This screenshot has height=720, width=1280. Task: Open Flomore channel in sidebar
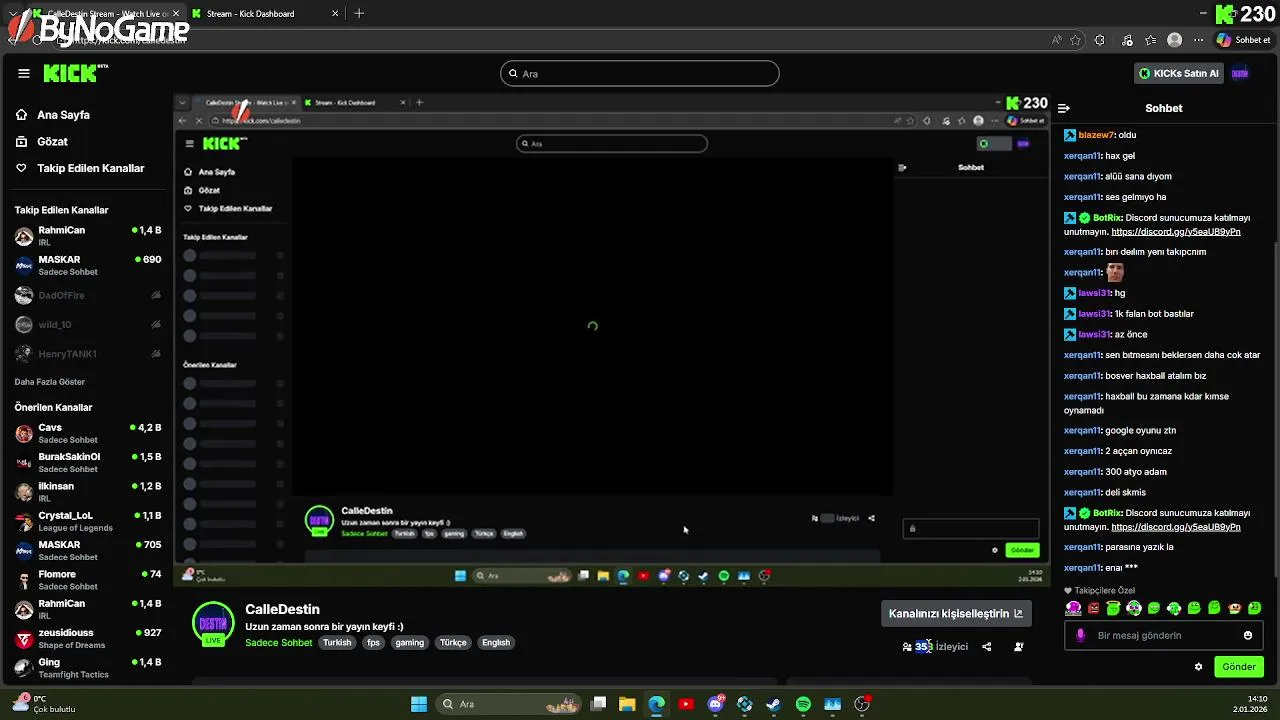coord(88,580)
